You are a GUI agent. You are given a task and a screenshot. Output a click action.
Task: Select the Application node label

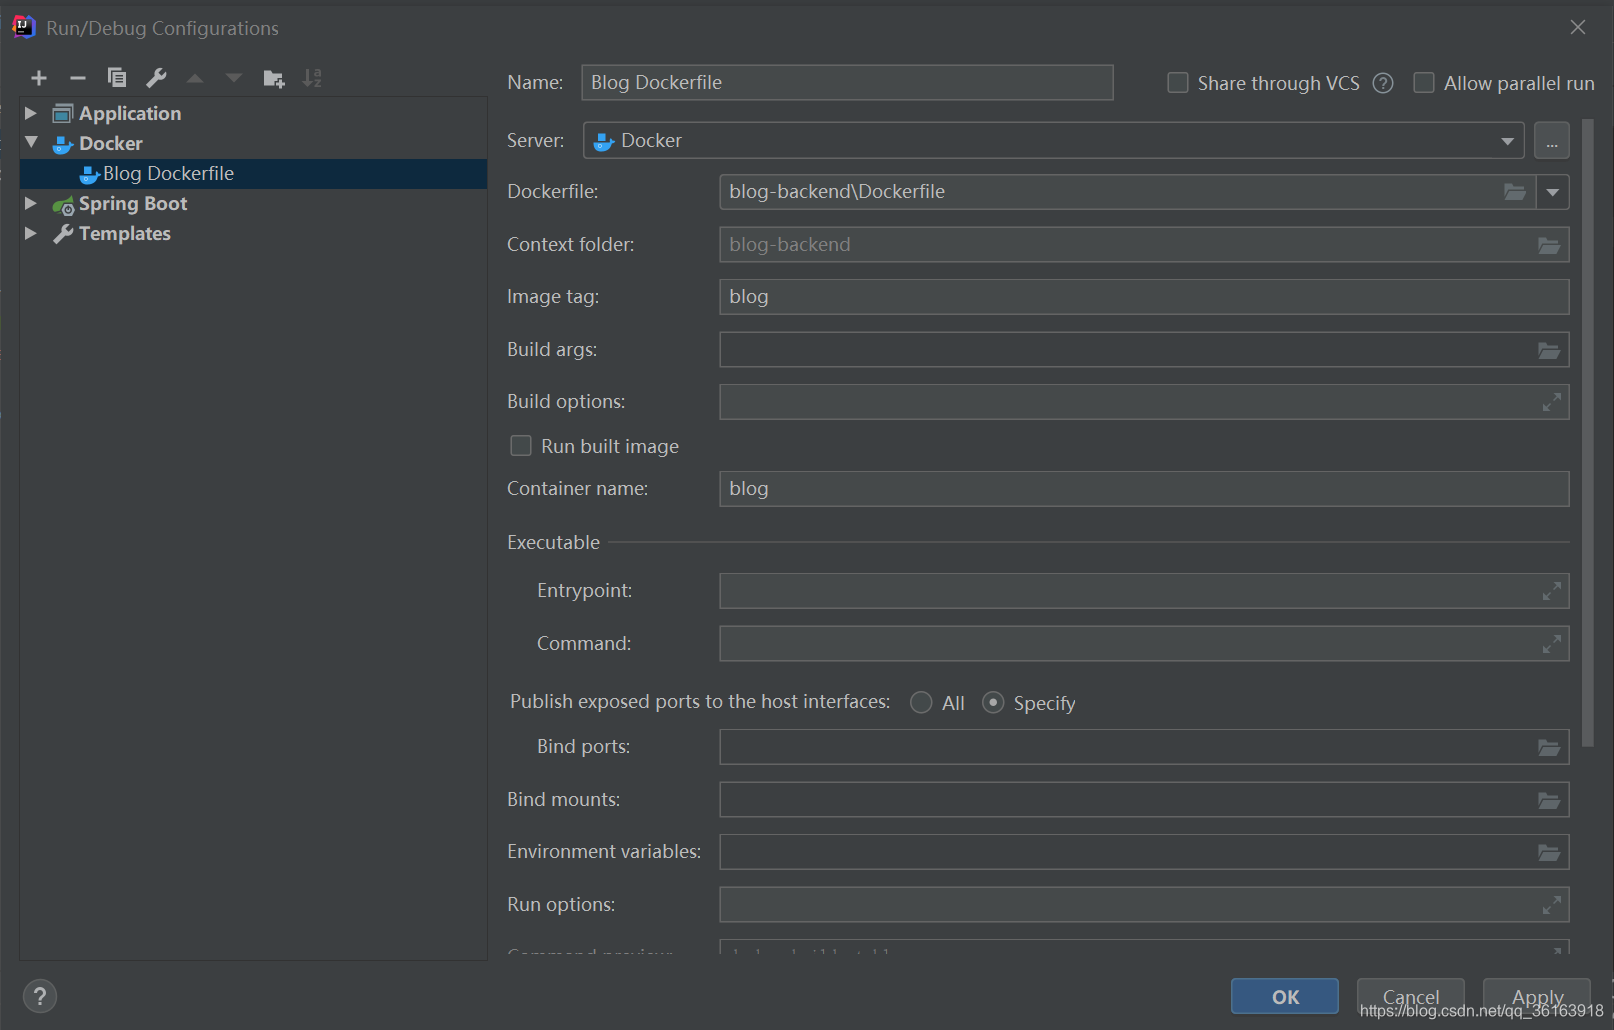coord(130,113)
